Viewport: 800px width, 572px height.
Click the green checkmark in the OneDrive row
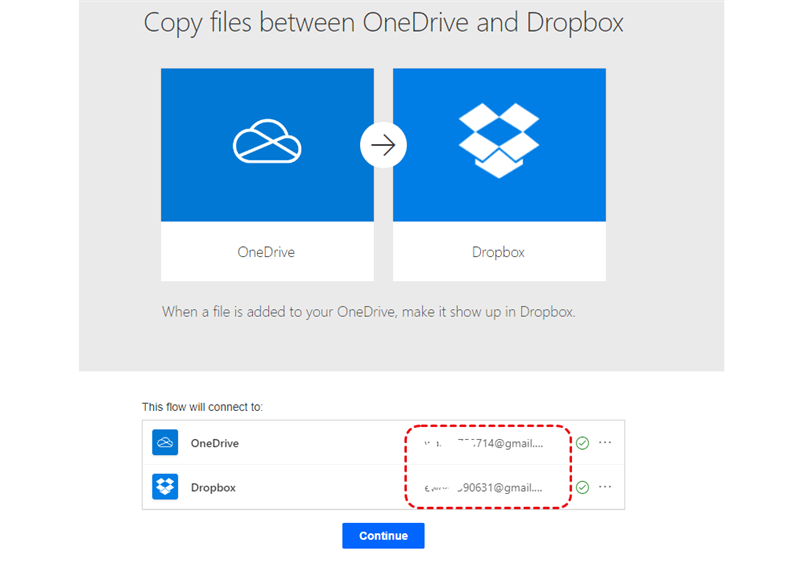tap(582, 443)
